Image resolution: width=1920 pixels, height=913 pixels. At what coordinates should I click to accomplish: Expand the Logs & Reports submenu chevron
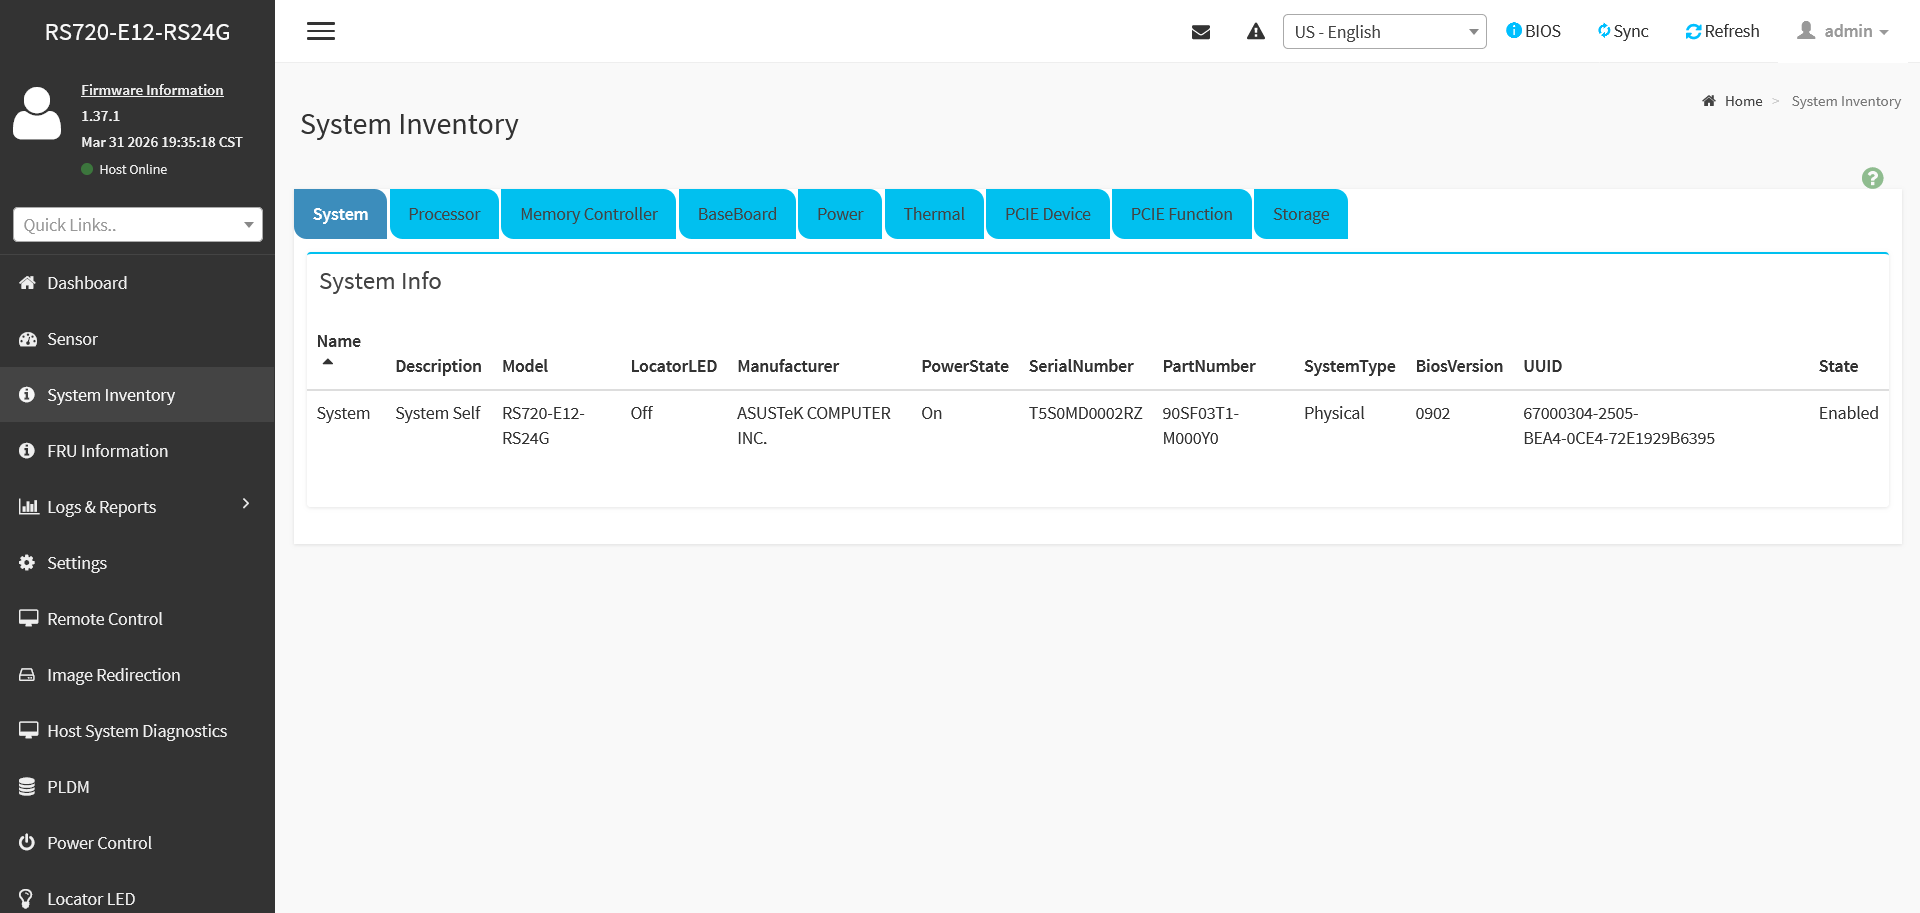point(246,504)
